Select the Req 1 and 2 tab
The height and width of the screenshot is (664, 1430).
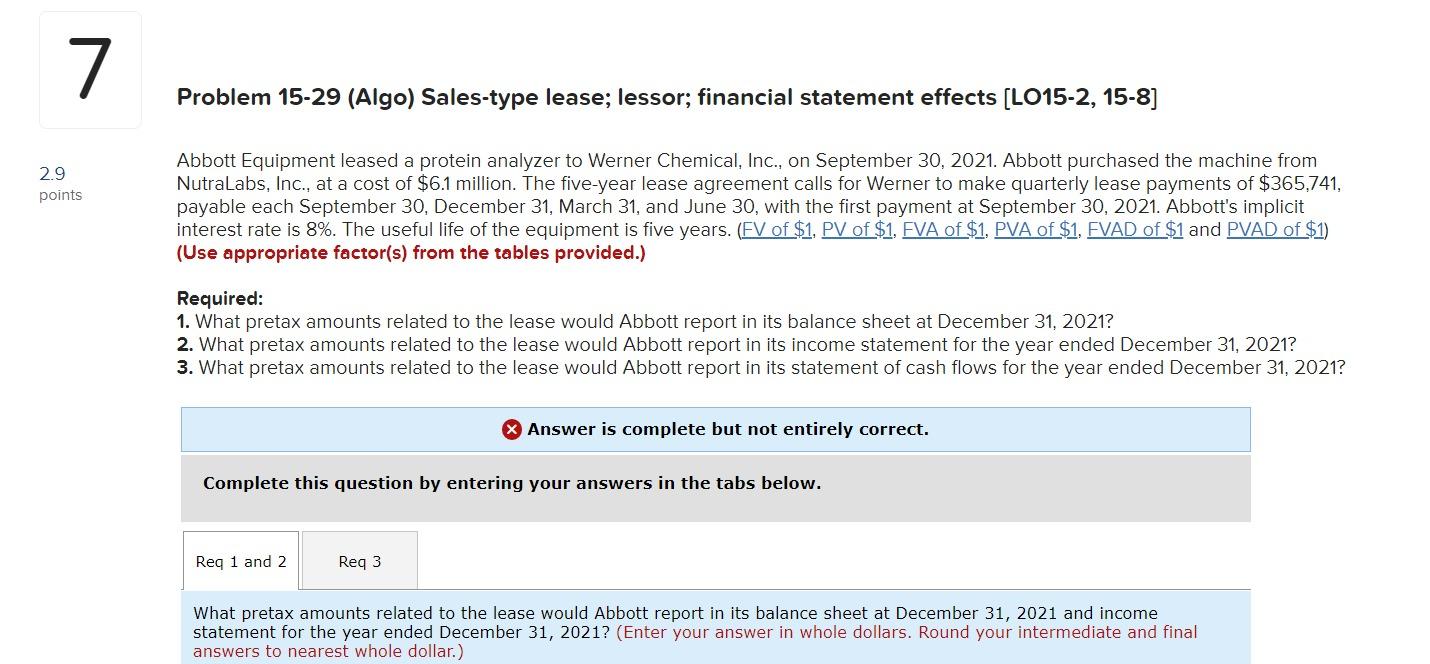240,561
